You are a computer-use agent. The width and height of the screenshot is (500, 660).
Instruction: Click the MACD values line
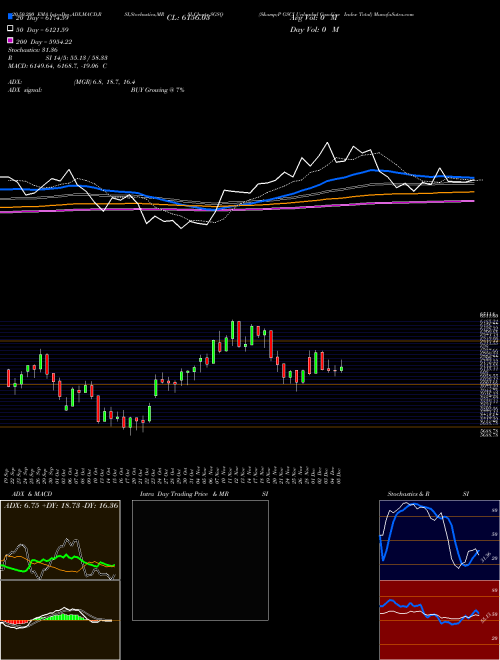point(57,66)
